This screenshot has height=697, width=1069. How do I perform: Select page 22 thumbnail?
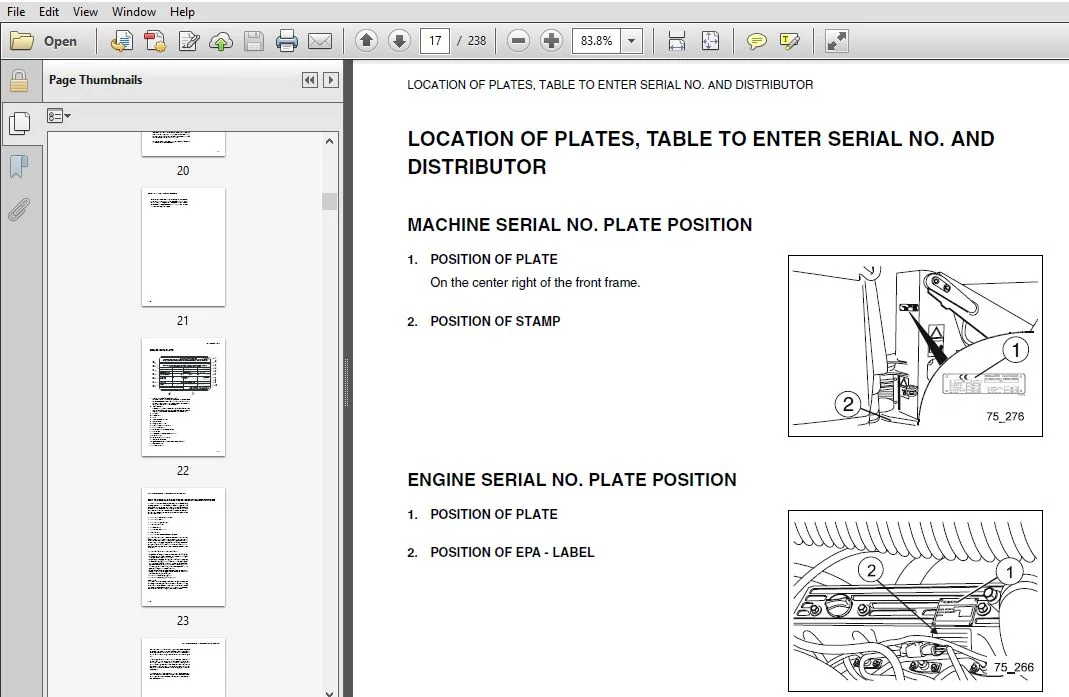click(183, 397)
